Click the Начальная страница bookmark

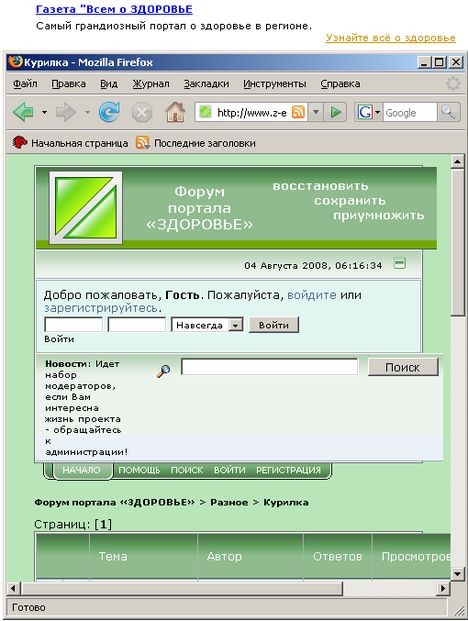coord(70,143)
